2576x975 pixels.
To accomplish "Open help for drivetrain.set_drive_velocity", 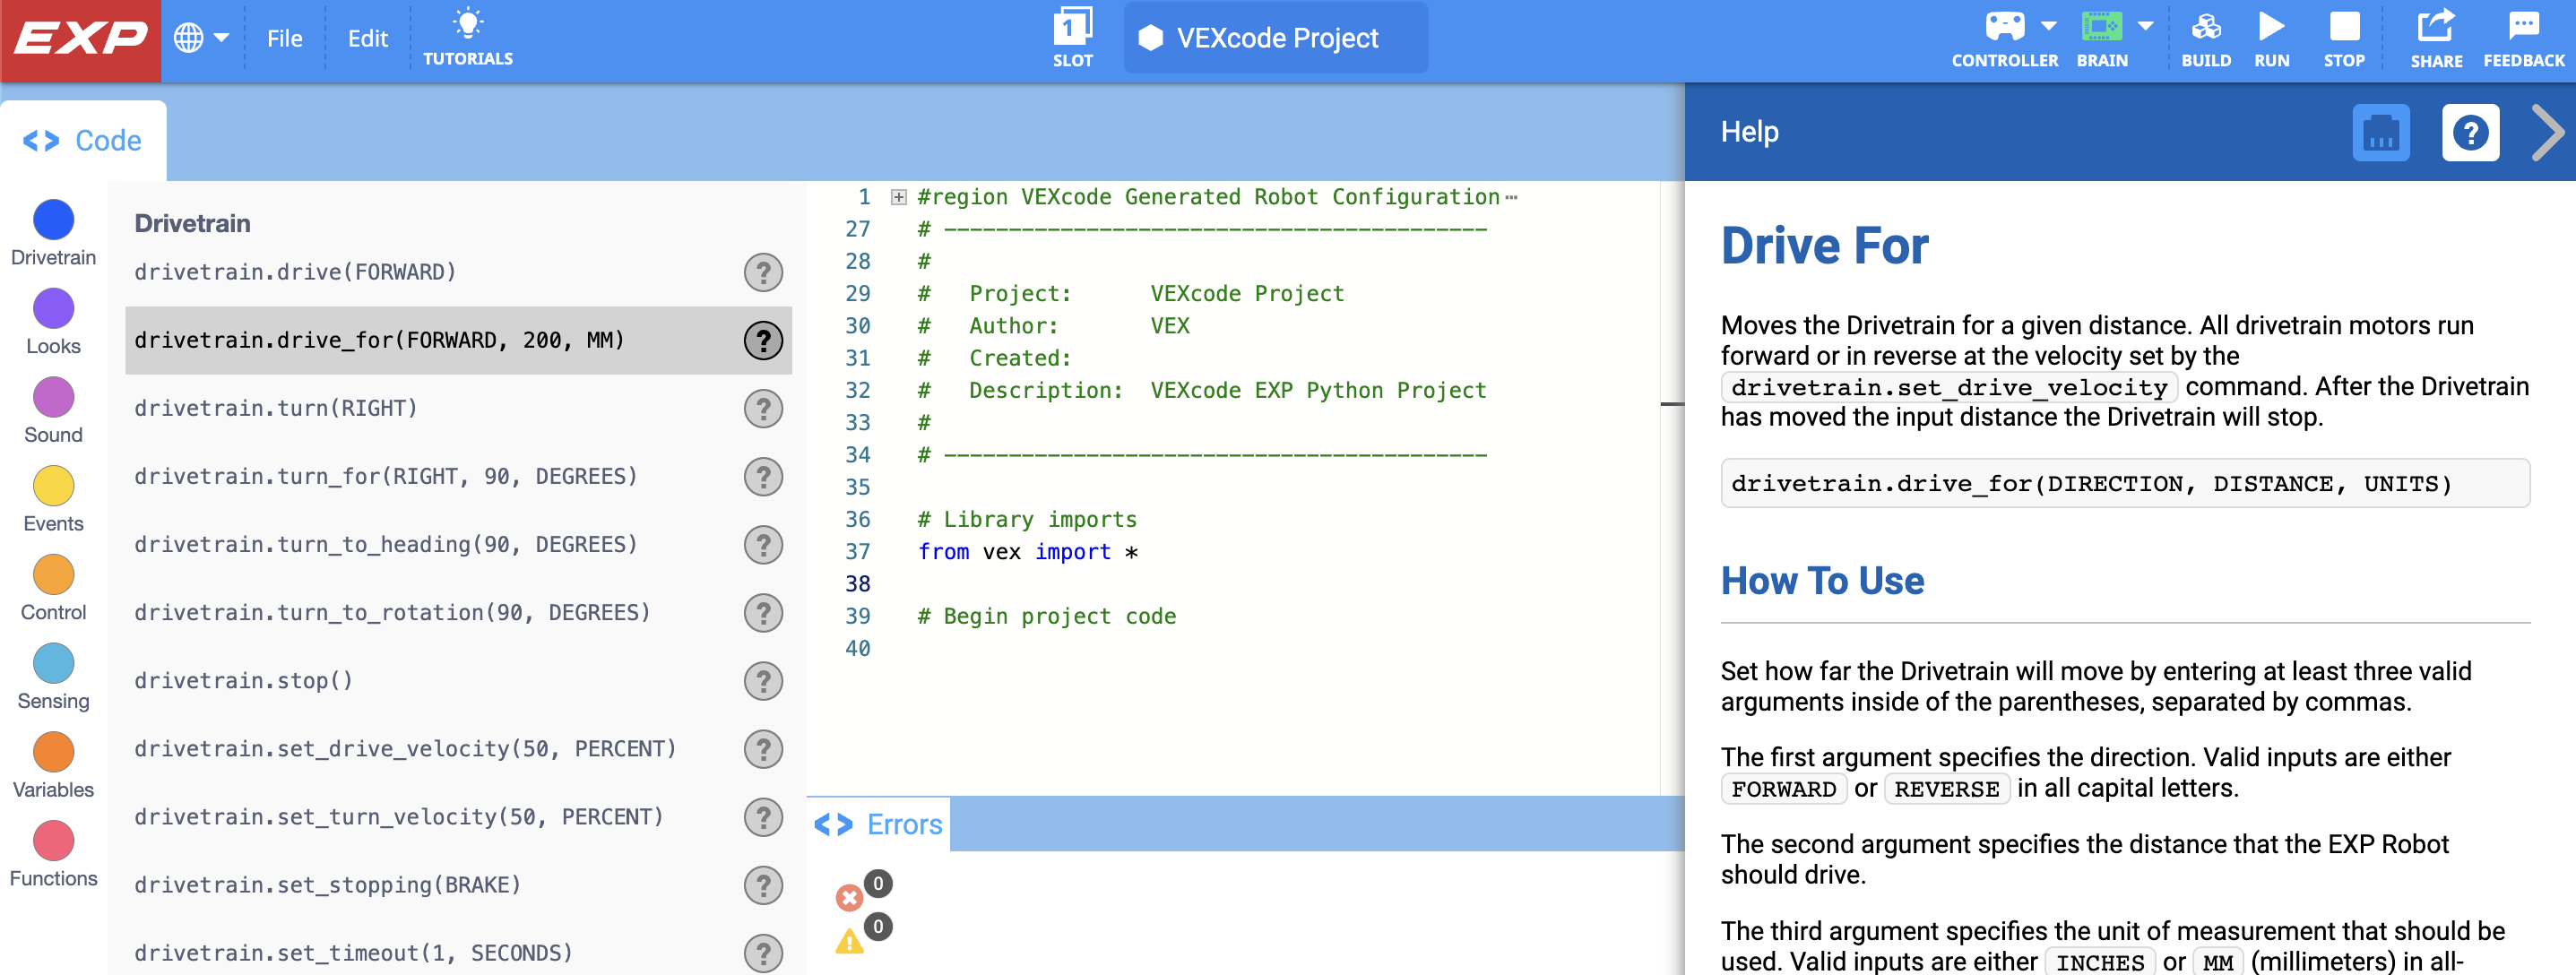I will (x=763, y=749).
